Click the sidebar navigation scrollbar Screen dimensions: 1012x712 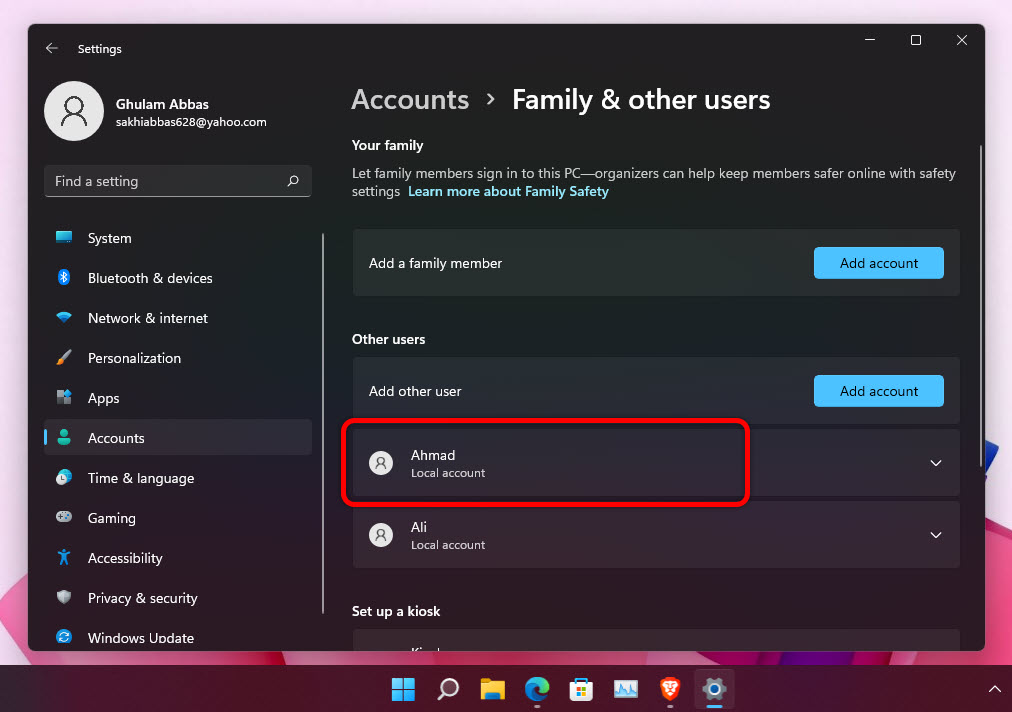click(x=323, y=423)
